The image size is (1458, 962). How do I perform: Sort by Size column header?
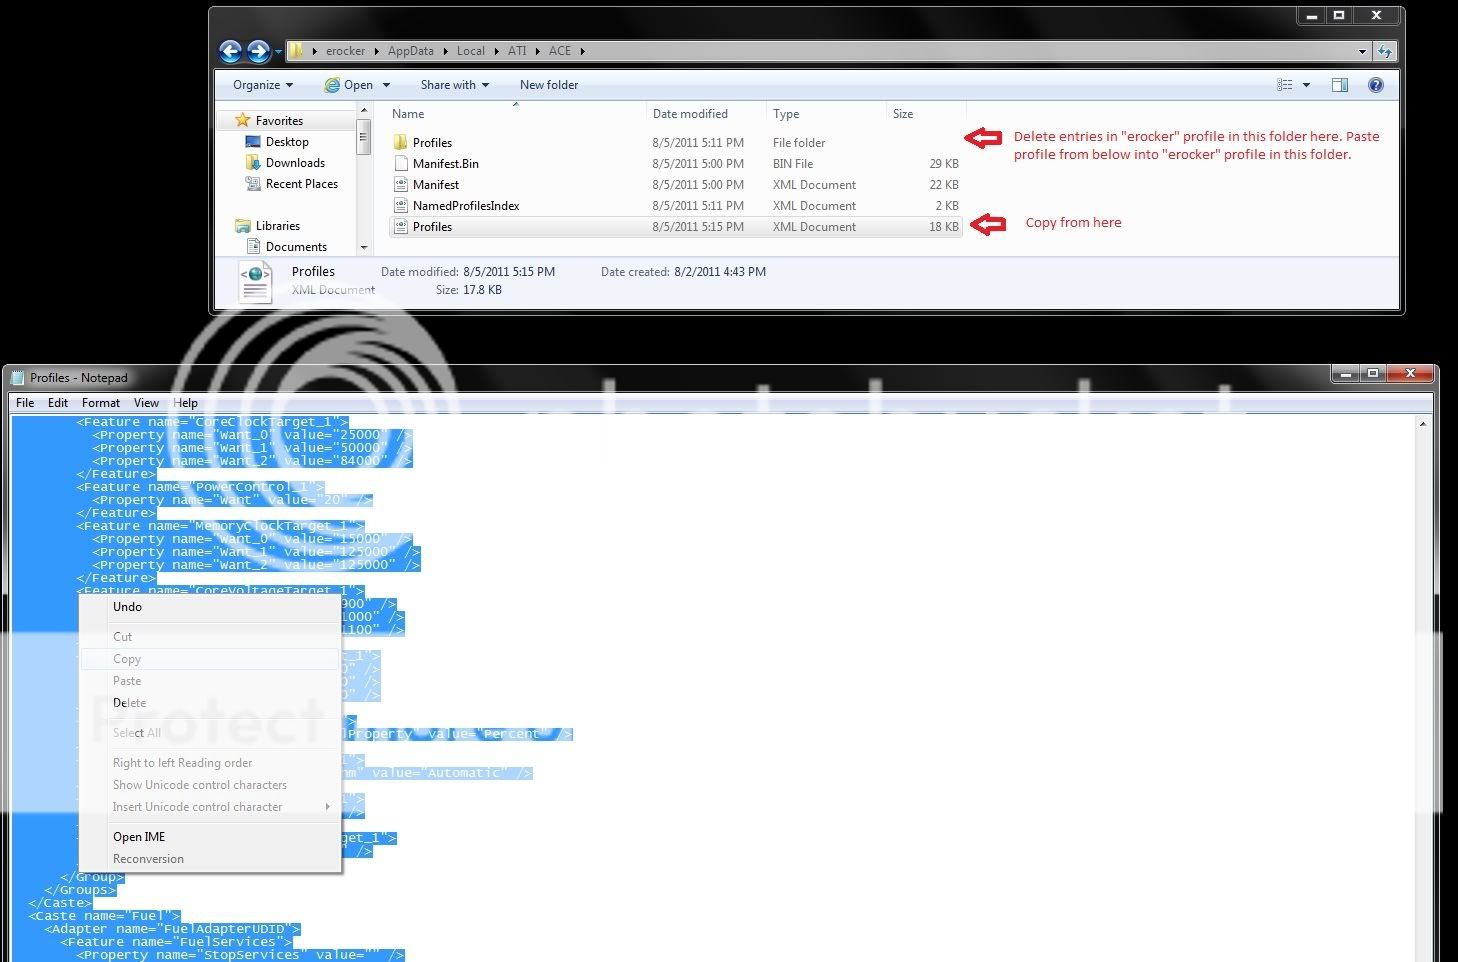click(903, 114)
